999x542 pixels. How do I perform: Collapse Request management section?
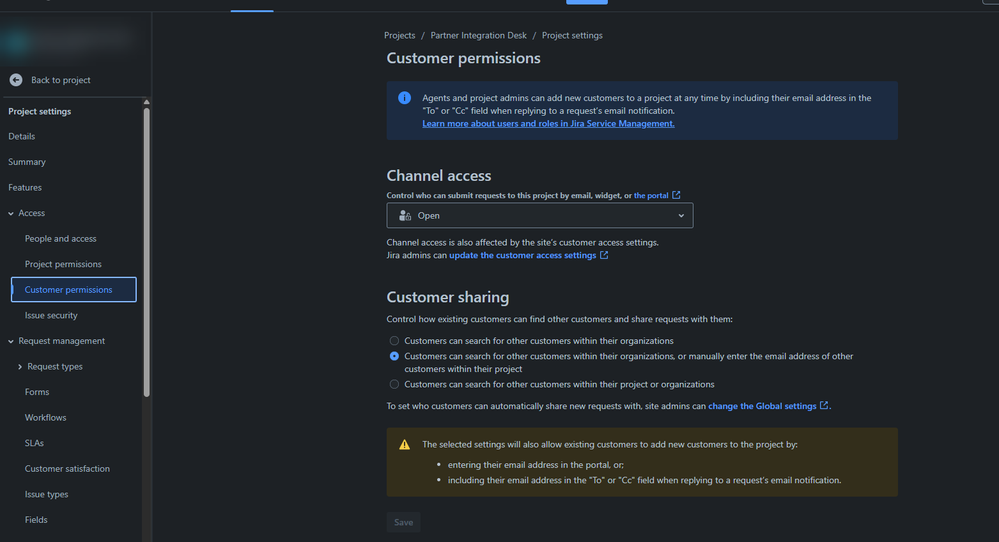click(11, 341)
